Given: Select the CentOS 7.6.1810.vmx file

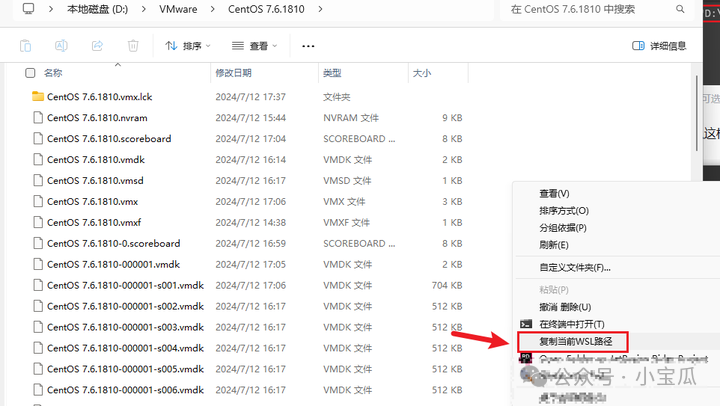Looking at the screenshot, I should (x=92, y=201).
